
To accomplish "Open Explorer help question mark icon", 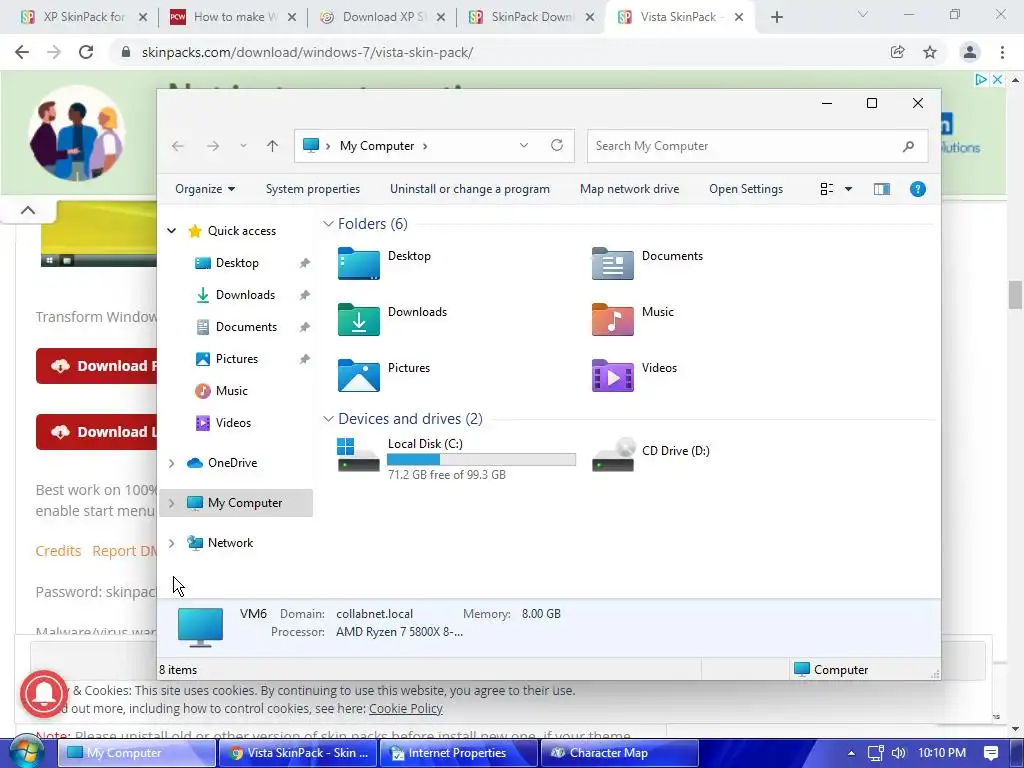I will coord(918,189).
